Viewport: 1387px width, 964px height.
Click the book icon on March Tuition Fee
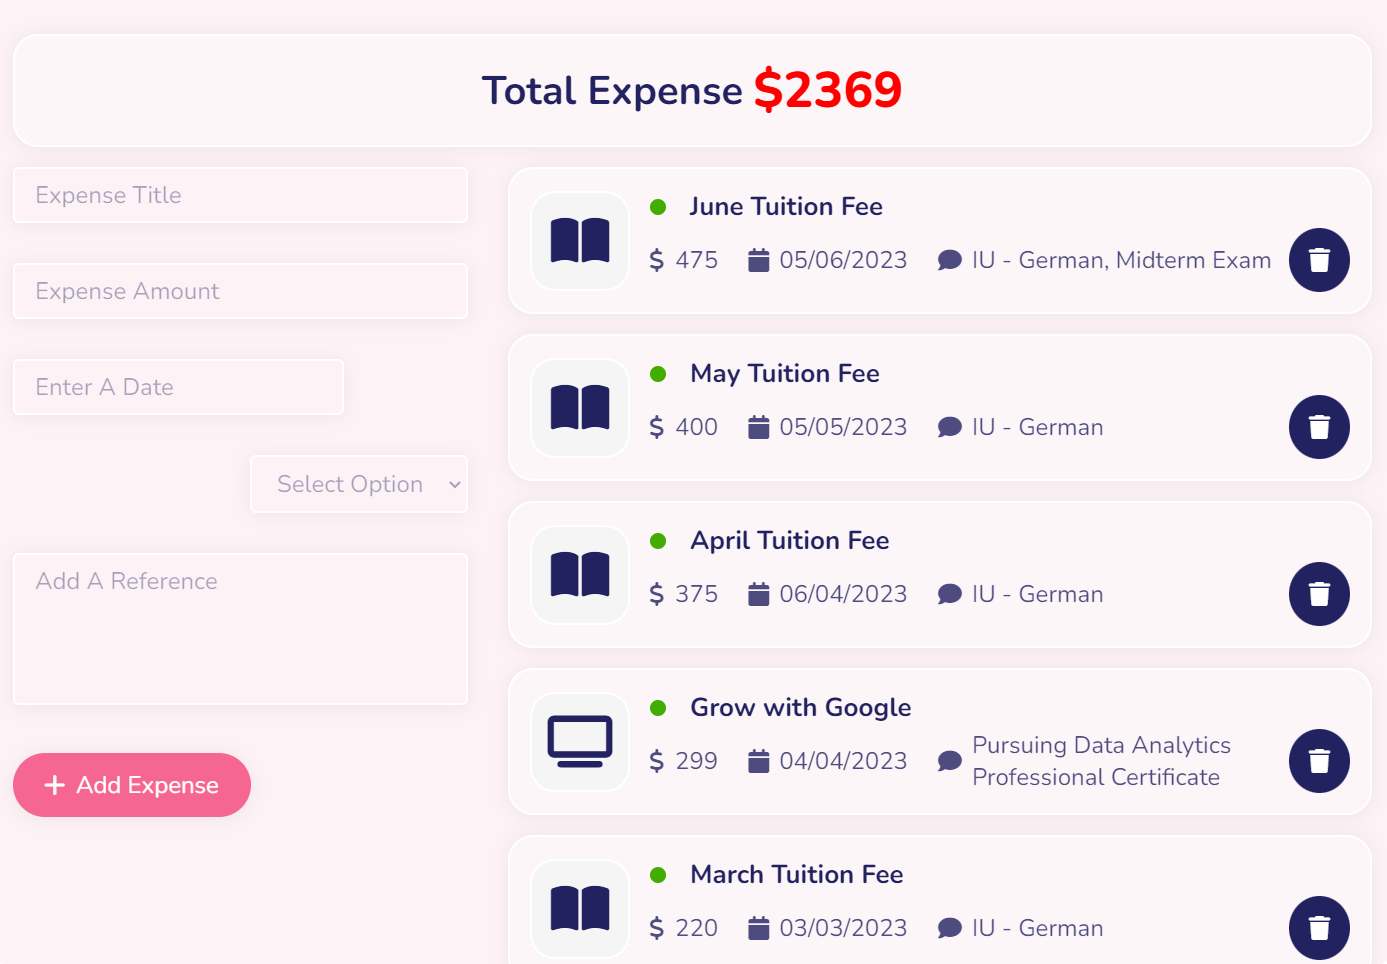(x=579, y=908)
